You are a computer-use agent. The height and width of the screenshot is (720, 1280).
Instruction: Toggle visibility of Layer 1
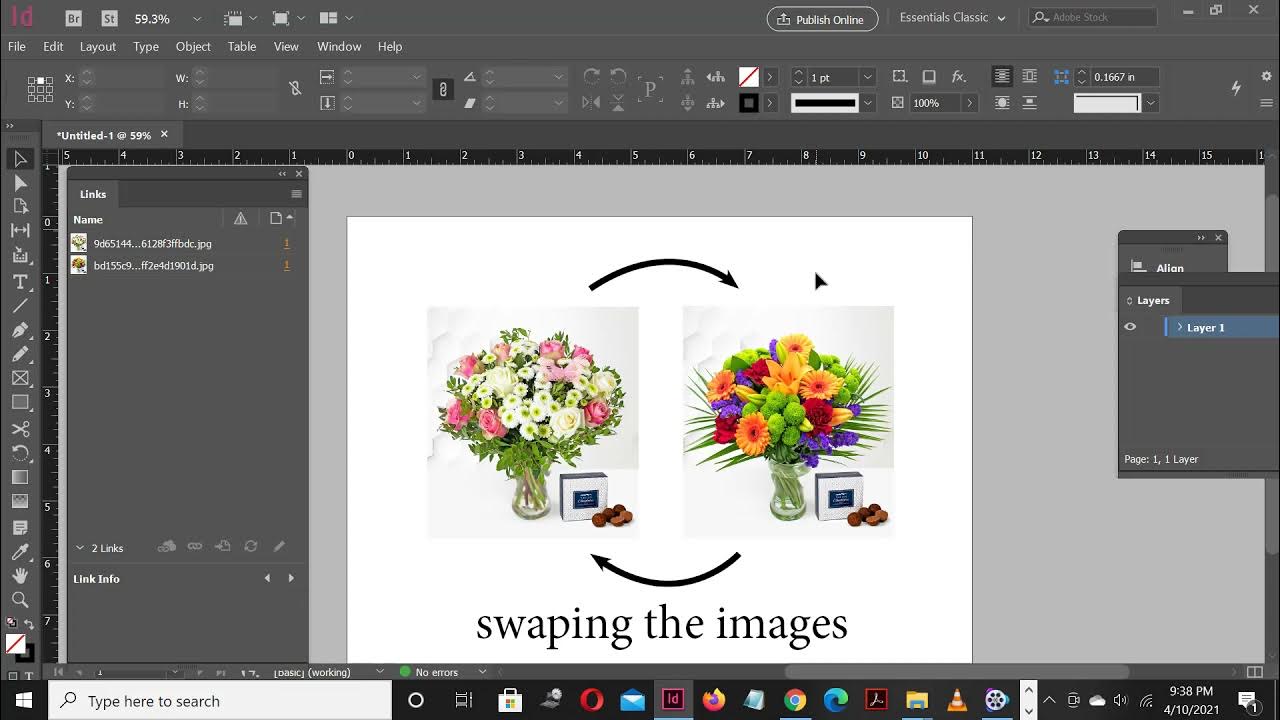click(x=1130, y=327)
